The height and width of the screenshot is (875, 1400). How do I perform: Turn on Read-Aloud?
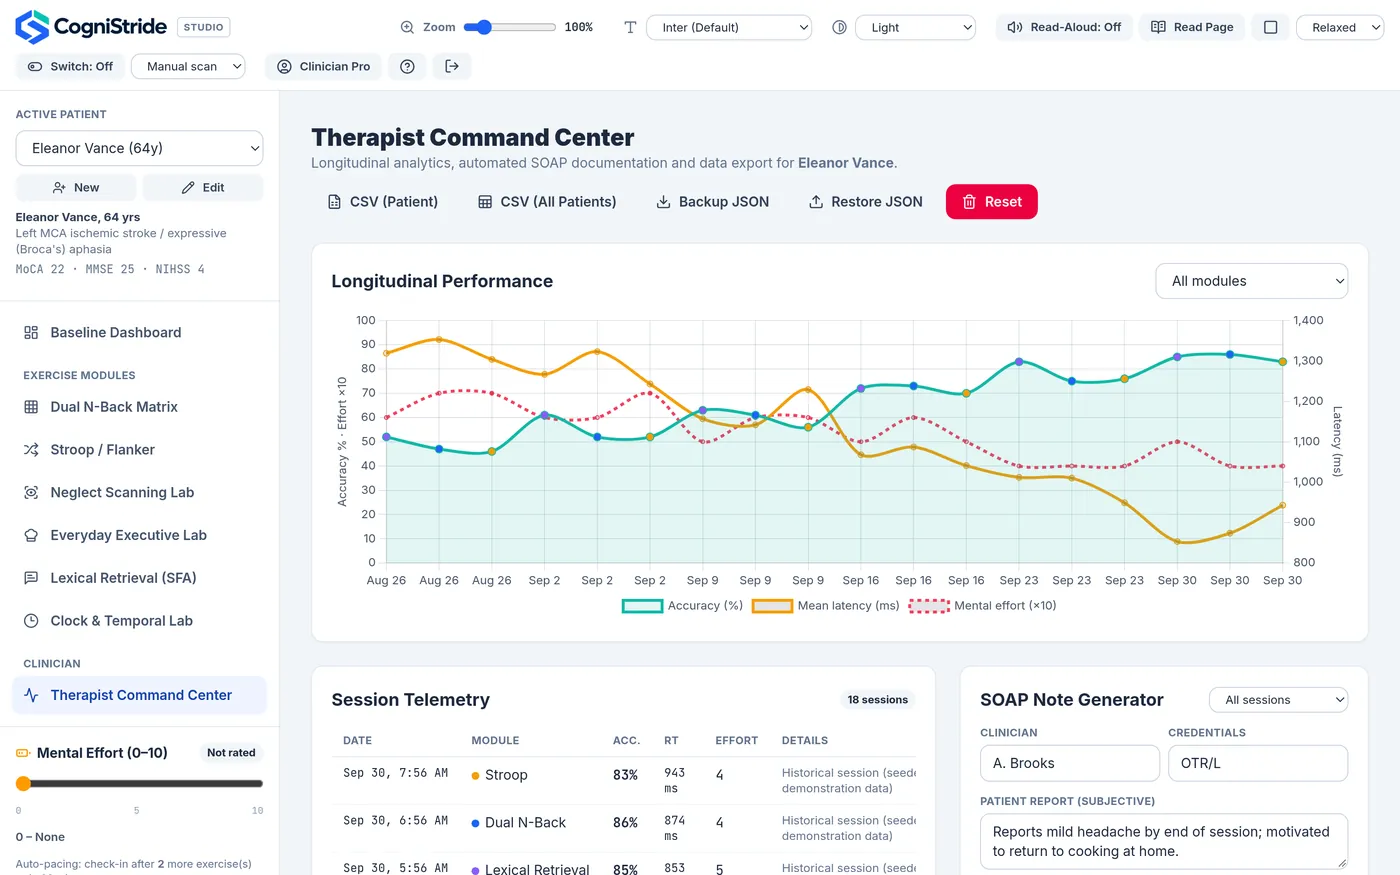pos(1064,27)
